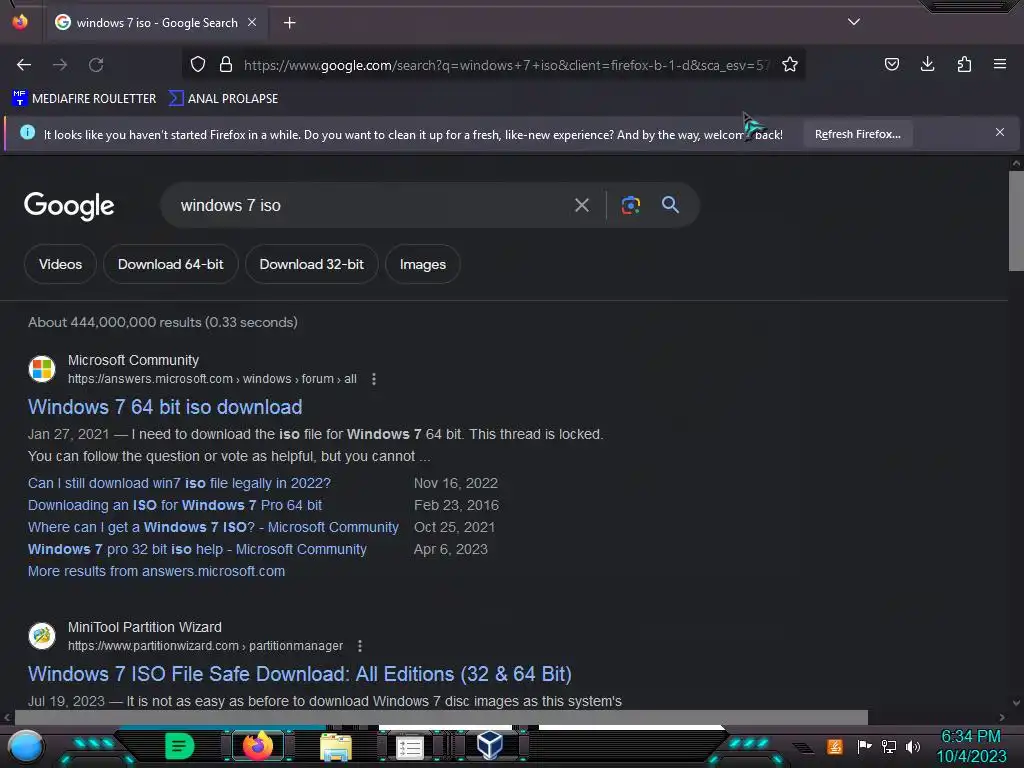Viewport: 1024px width, 768px height.
Task: Reload the page with the refresh icon
Action: click(x=96, y=65)
